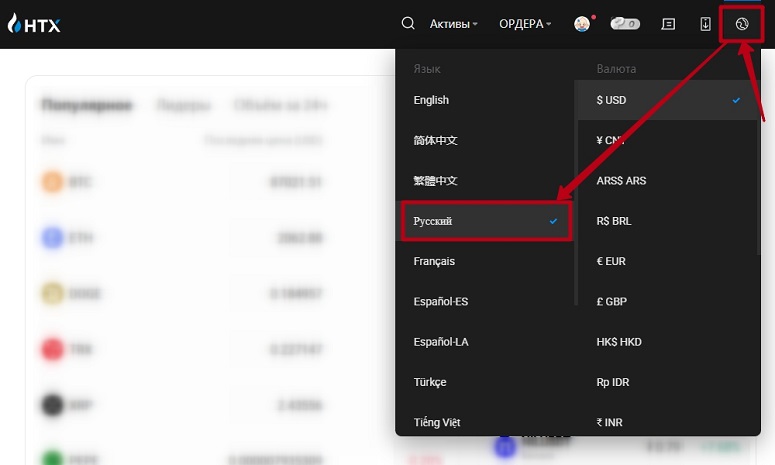Click the red TRX coin icon
This screenshot has height=465, width=775.
click(x=52, y=349)
